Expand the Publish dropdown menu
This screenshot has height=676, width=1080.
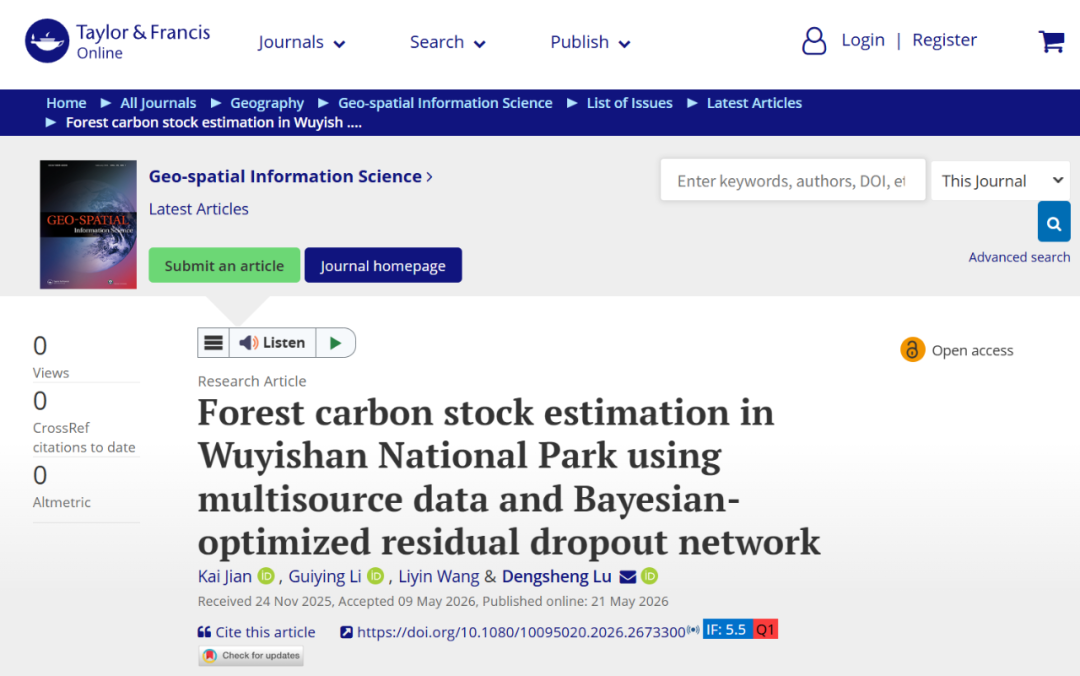pyautogui.click(x=590, y=42)
